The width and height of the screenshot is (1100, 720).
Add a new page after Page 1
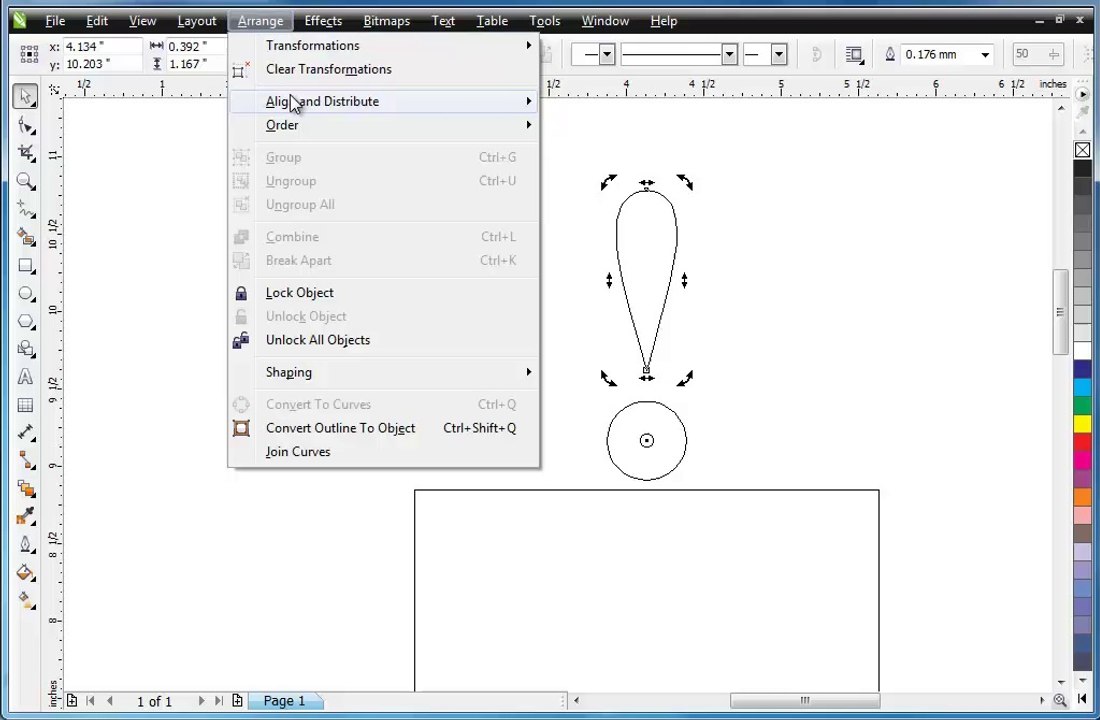237,700
